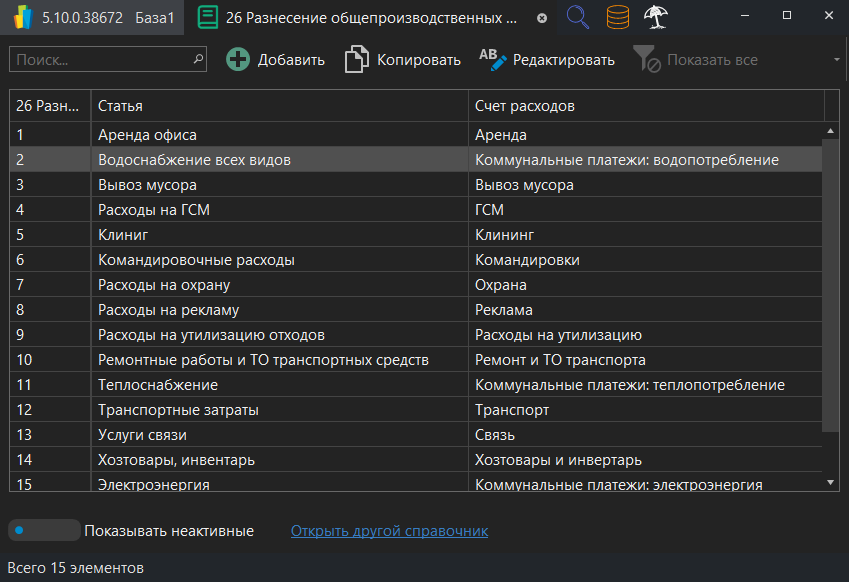Open the search tool in the title bar

577,16
